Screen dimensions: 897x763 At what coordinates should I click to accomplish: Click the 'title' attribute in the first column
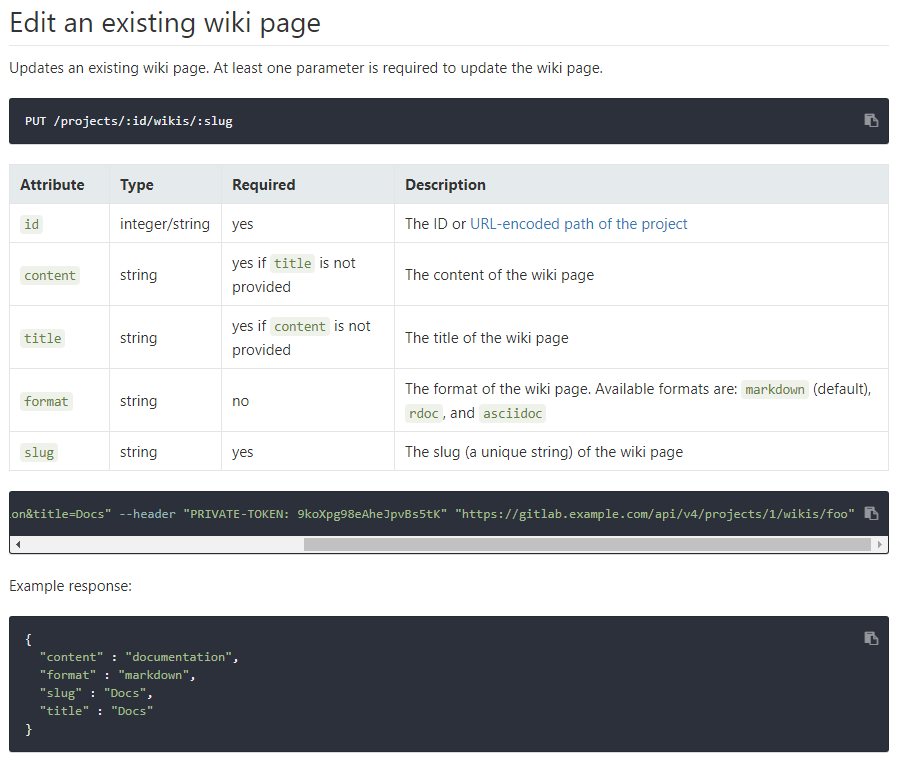43,338
